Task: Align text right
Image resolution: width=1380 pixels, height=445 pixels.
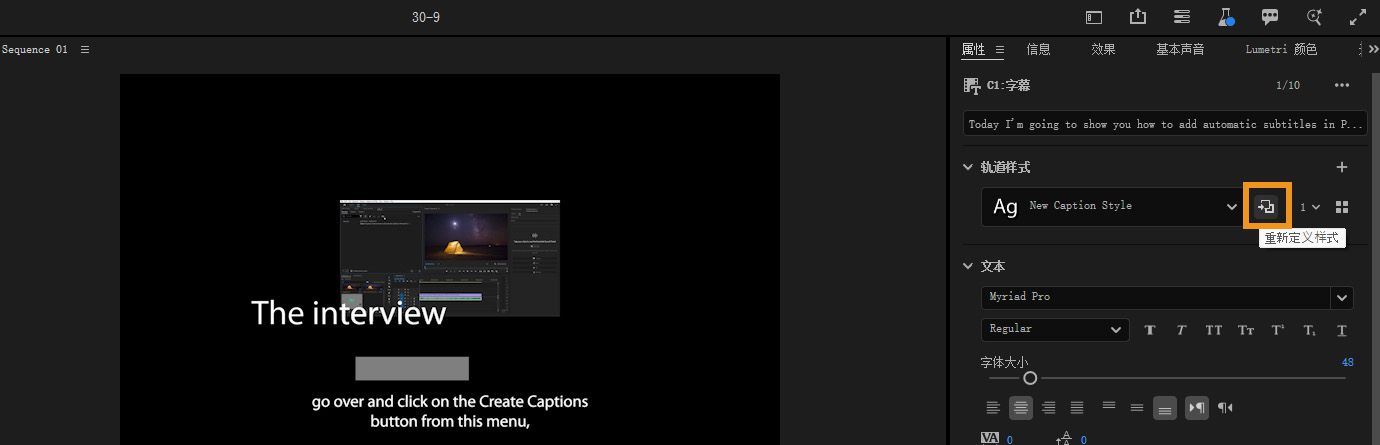Action: coord(1049,407)
